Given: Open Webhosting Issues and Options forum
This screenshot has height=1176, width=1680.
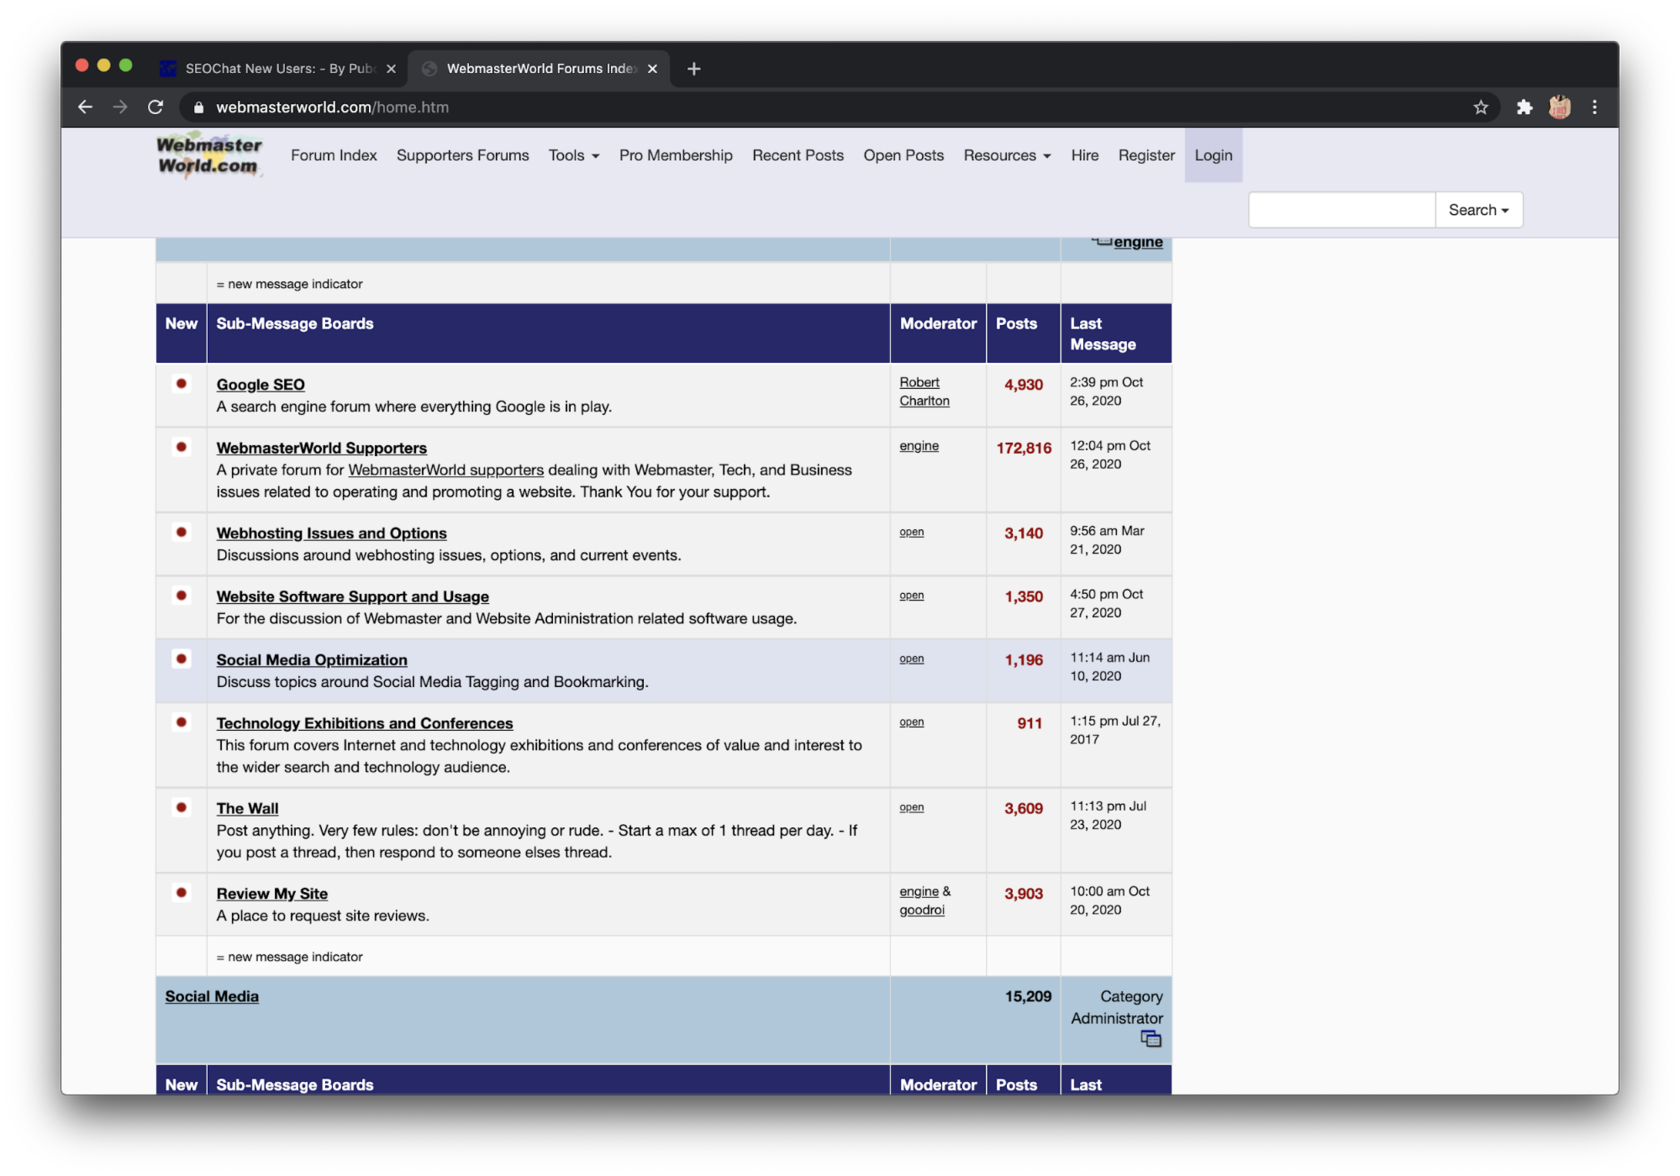Looking at the screenshot, I should coord(332,533).
